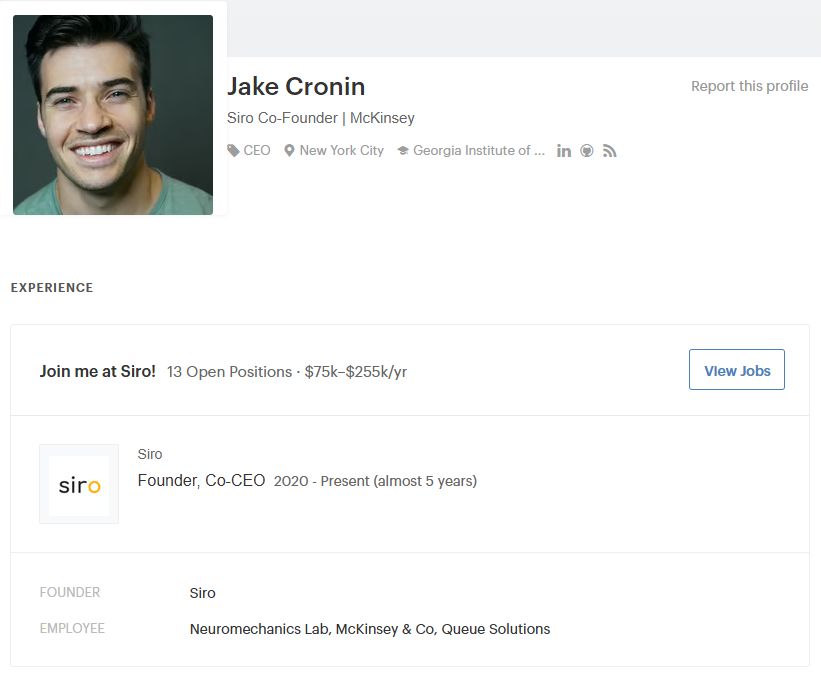The height and width of the screenshot is (677, 821).
Task: Open Neuromechanics Lab employer link
Action: pyautogui.click(x=259, y=629)
